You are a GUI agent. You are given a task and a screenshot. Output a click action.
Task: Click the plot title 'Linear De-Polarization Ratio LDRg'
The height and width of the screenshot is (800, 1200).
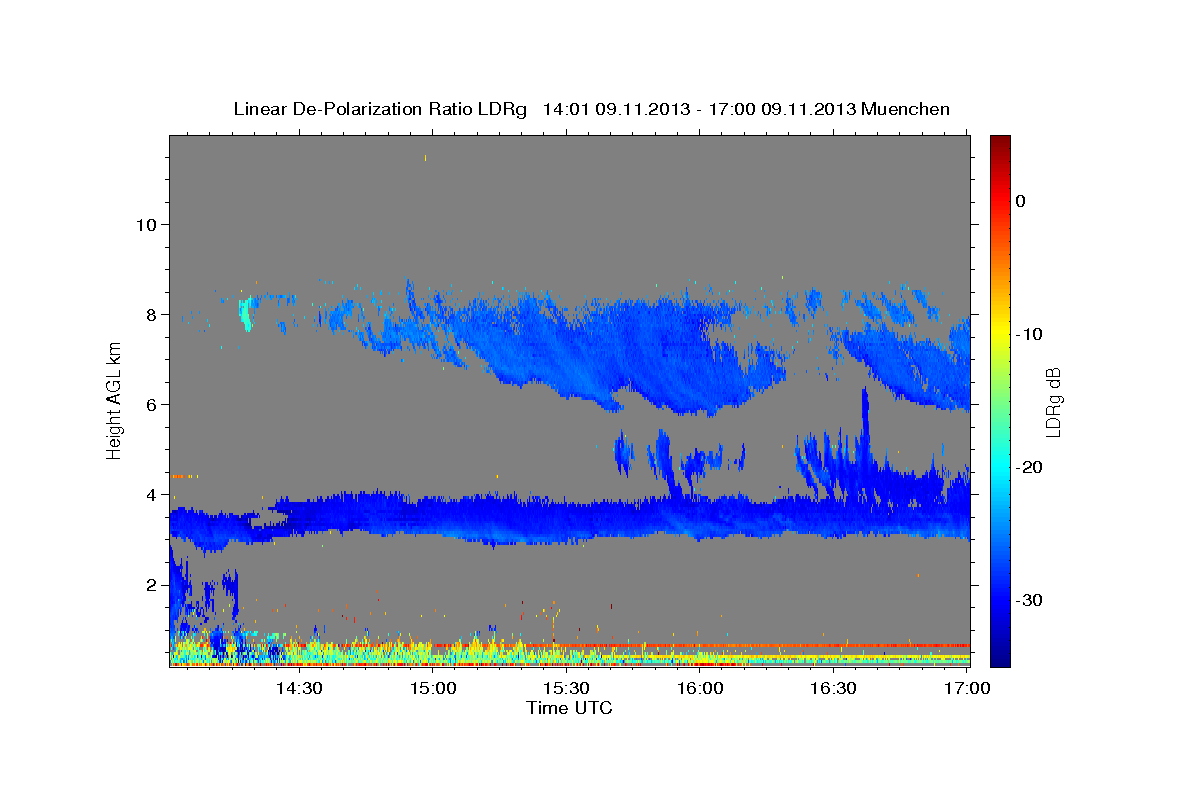tap(380, 109)
